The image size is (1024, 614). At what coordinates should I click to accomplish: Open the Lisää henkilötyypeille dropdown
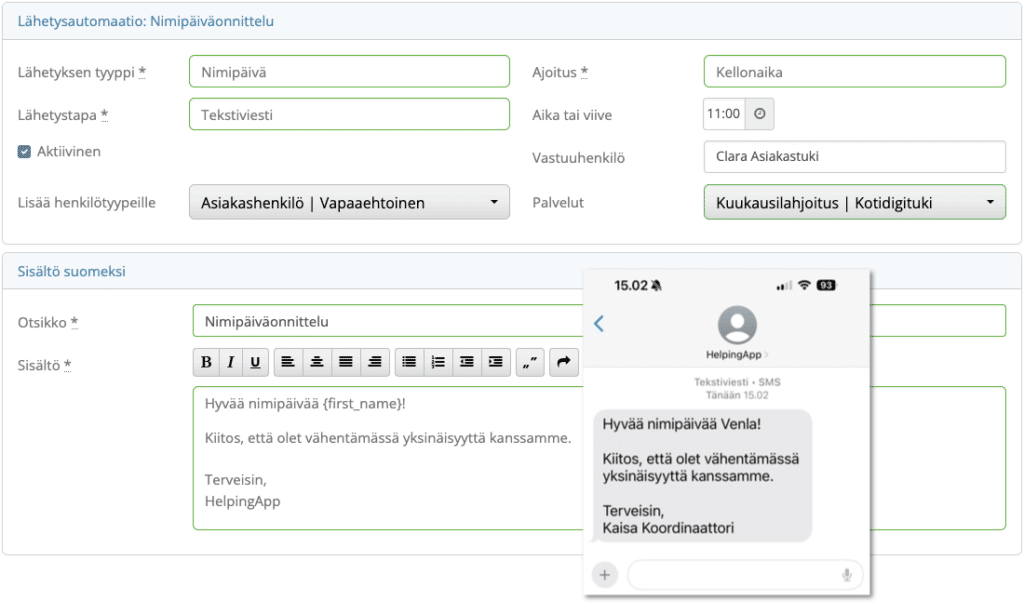click(349, 203)
